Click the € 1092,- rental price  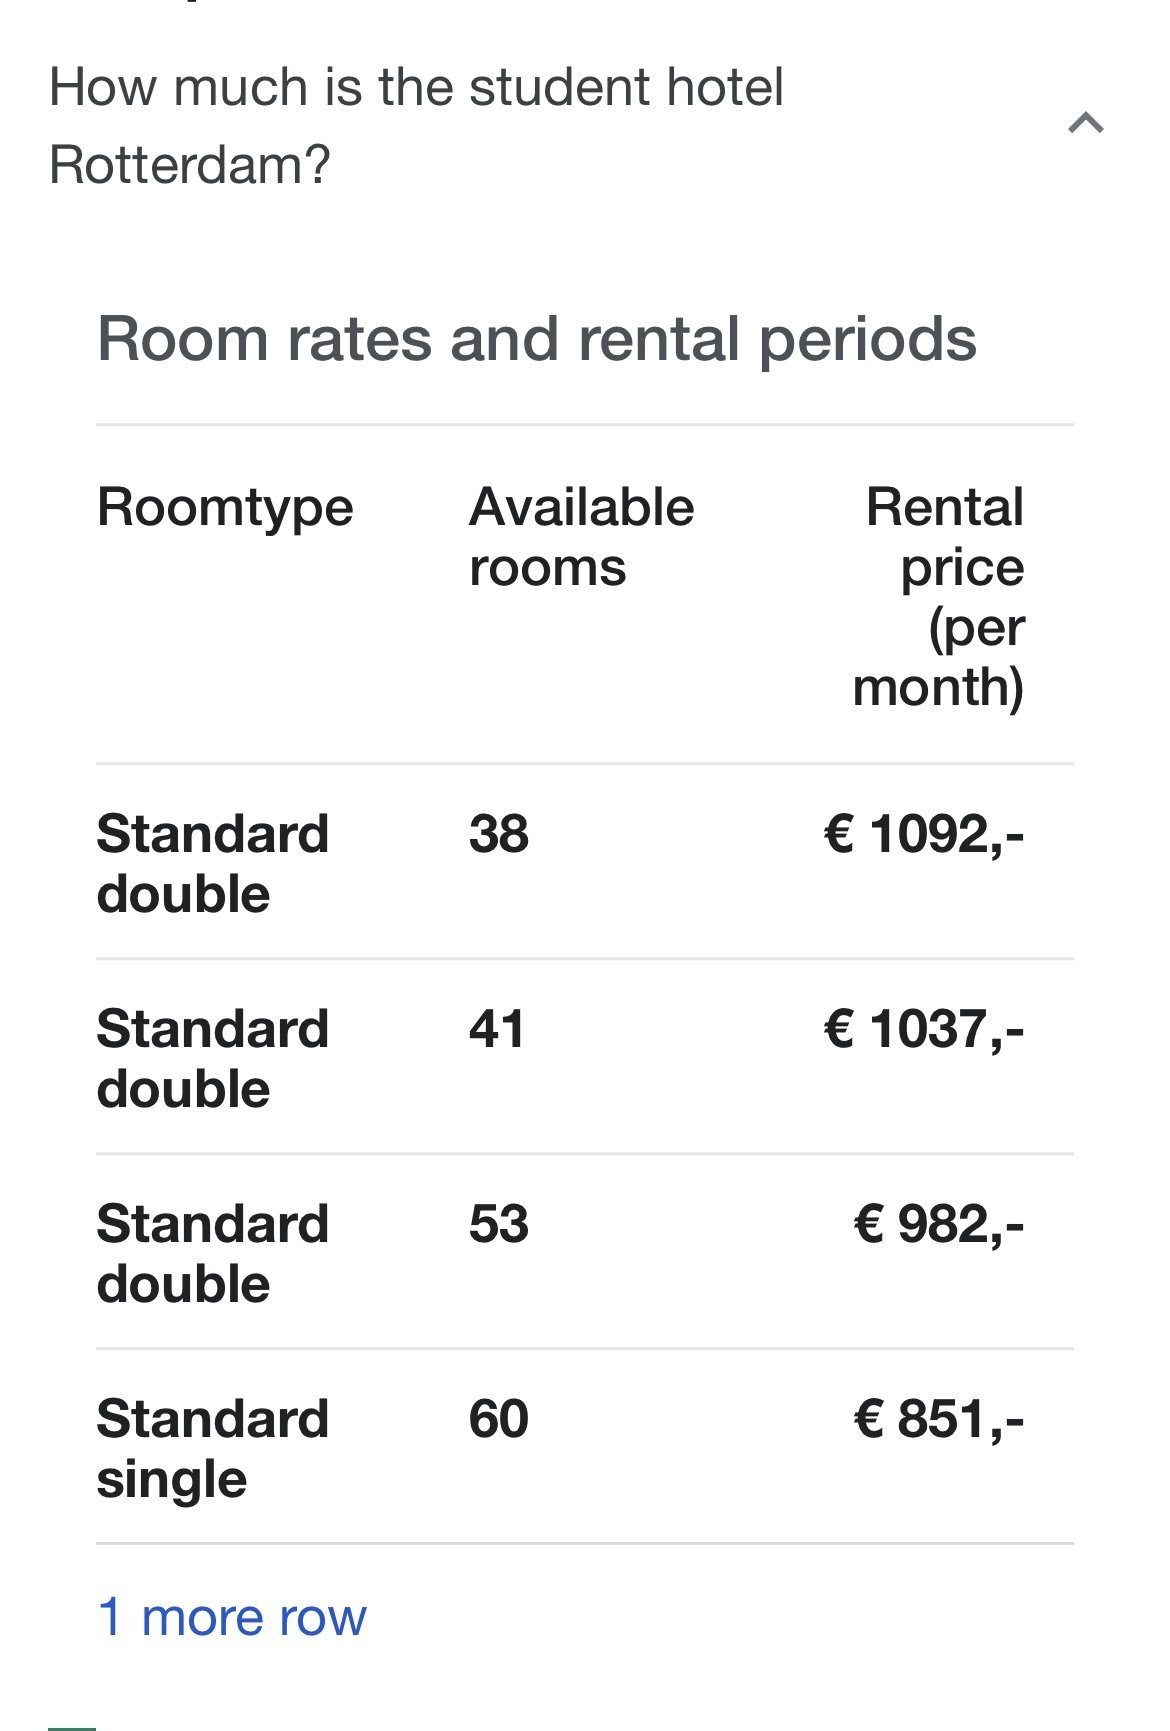923,833
